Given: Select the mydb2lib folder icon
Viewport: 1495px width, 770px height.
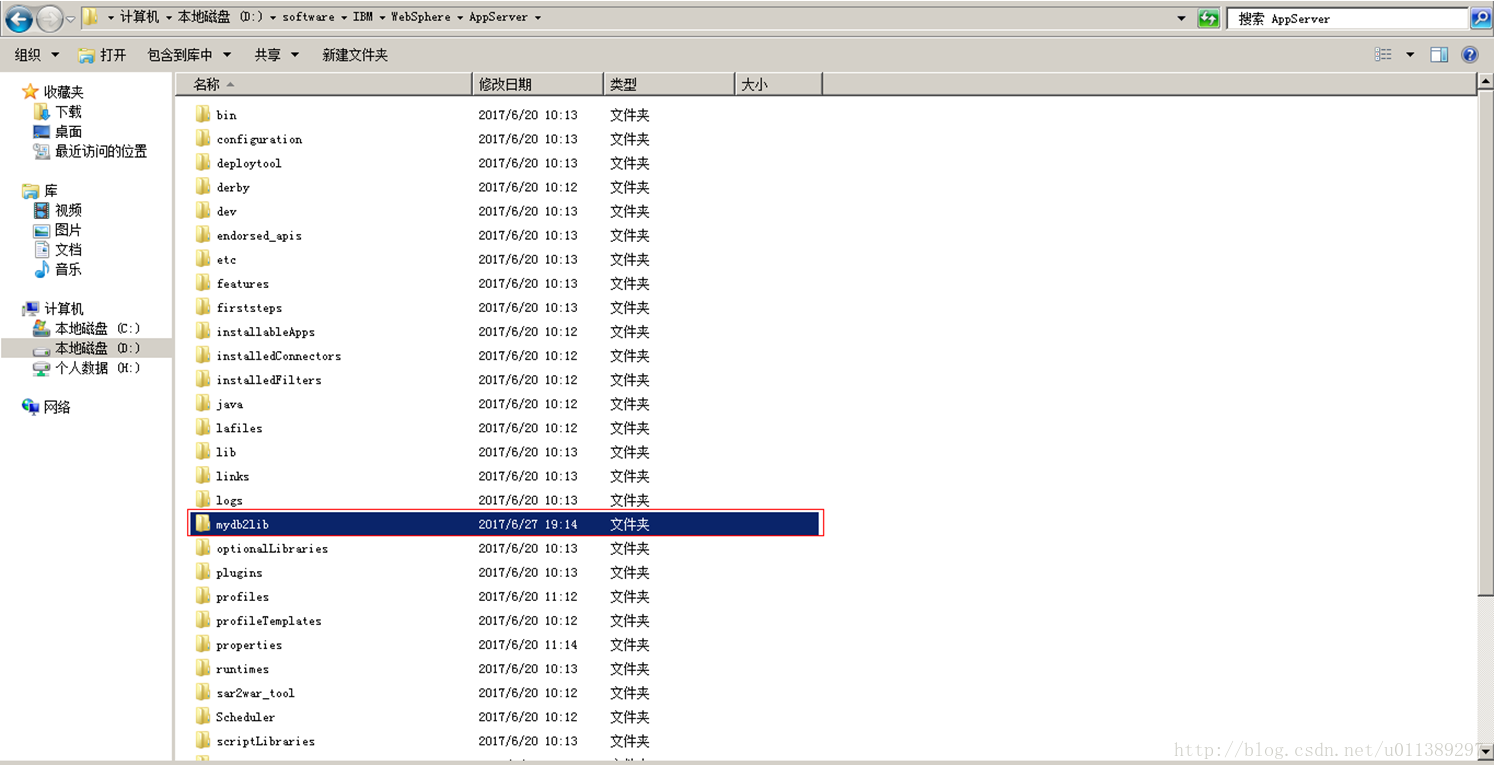Looking at the screenshot, I should click(203, 523).
